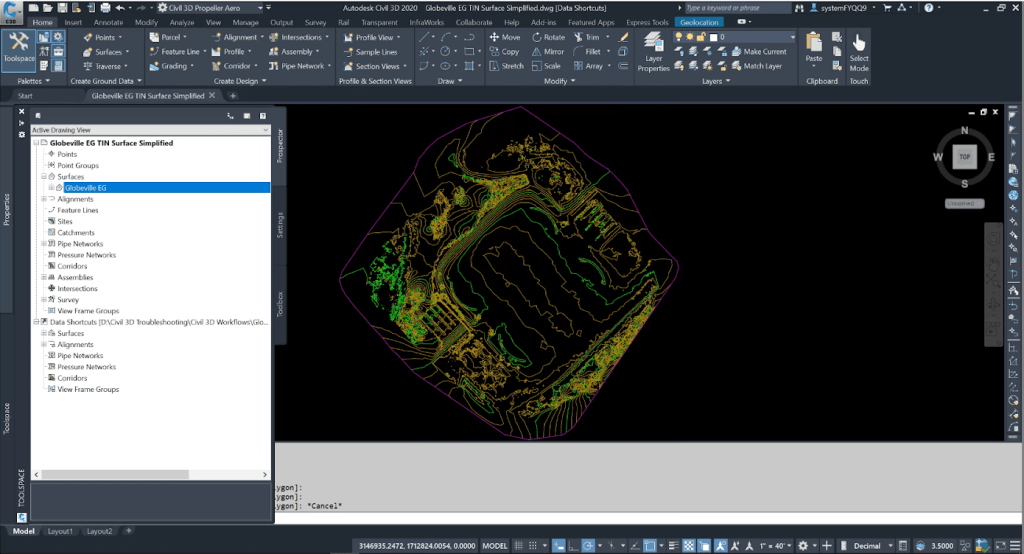1024x554 pixels.
Task: Click the Alignment ribbon tool
Action: (x=238, y=37)
